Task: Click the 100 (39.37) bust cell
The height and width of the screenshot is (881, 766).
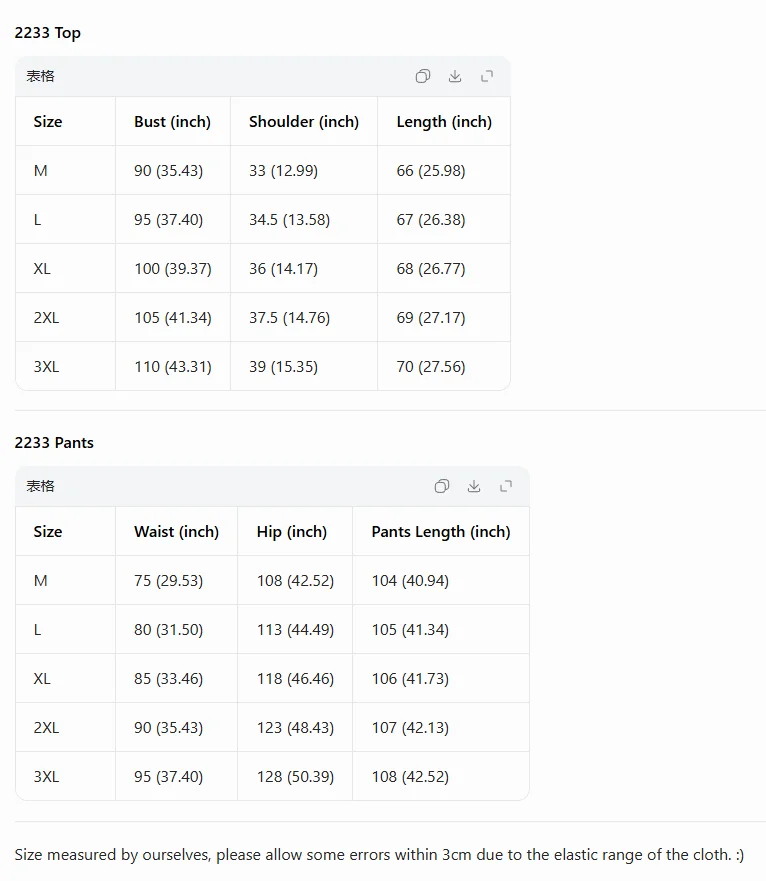Action: click(x=173, y=269)
